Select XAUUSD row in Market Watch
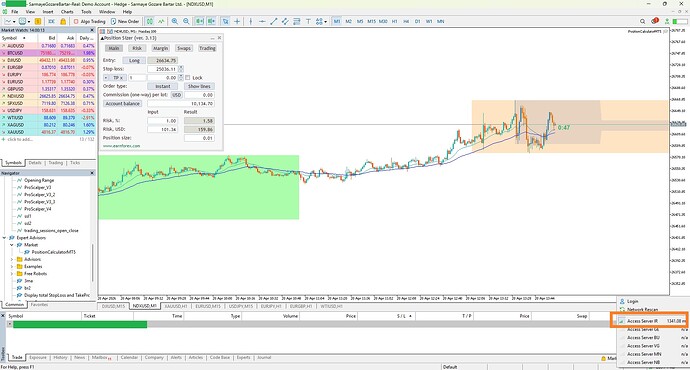Image resolution: width=690 pixels, height=370 pixels. tap(48, 132)
